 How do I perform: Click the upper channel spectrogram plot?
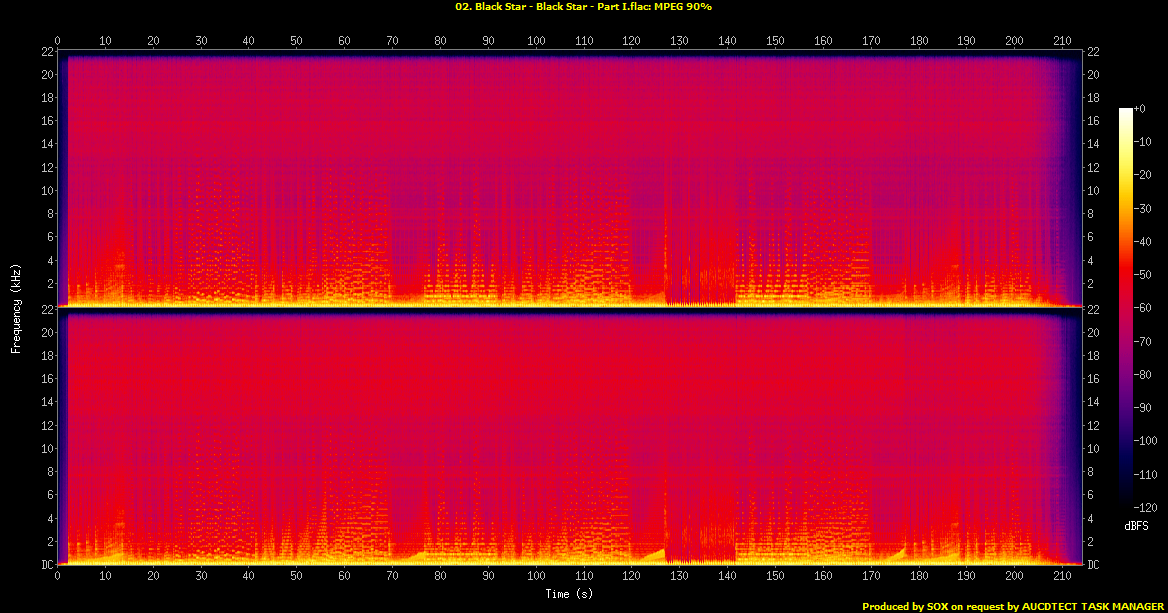570,179
